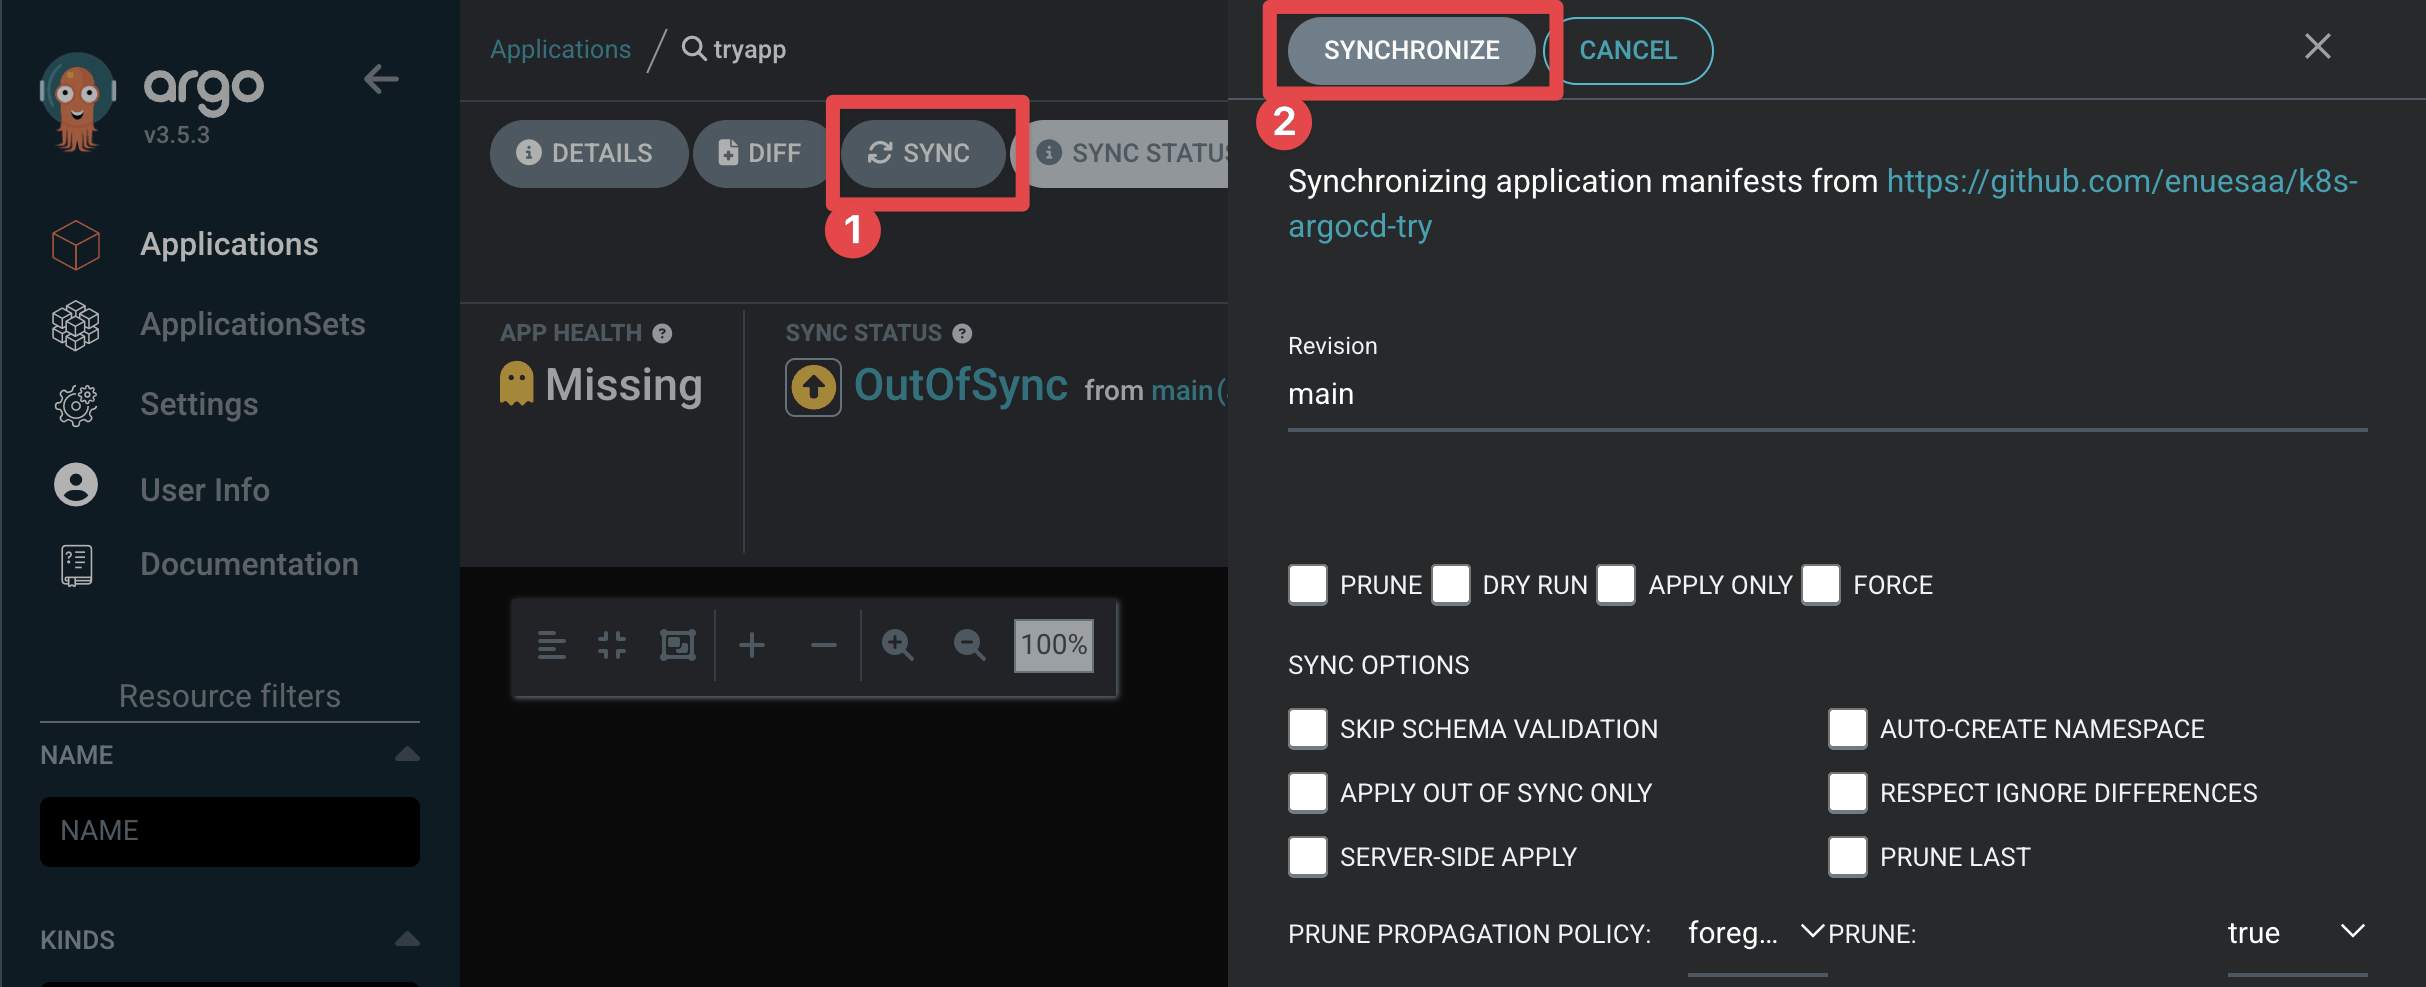Viewport: 2426px width, 987px height.
Task: Click the compact nodes icon
Action: click(612, 645)
